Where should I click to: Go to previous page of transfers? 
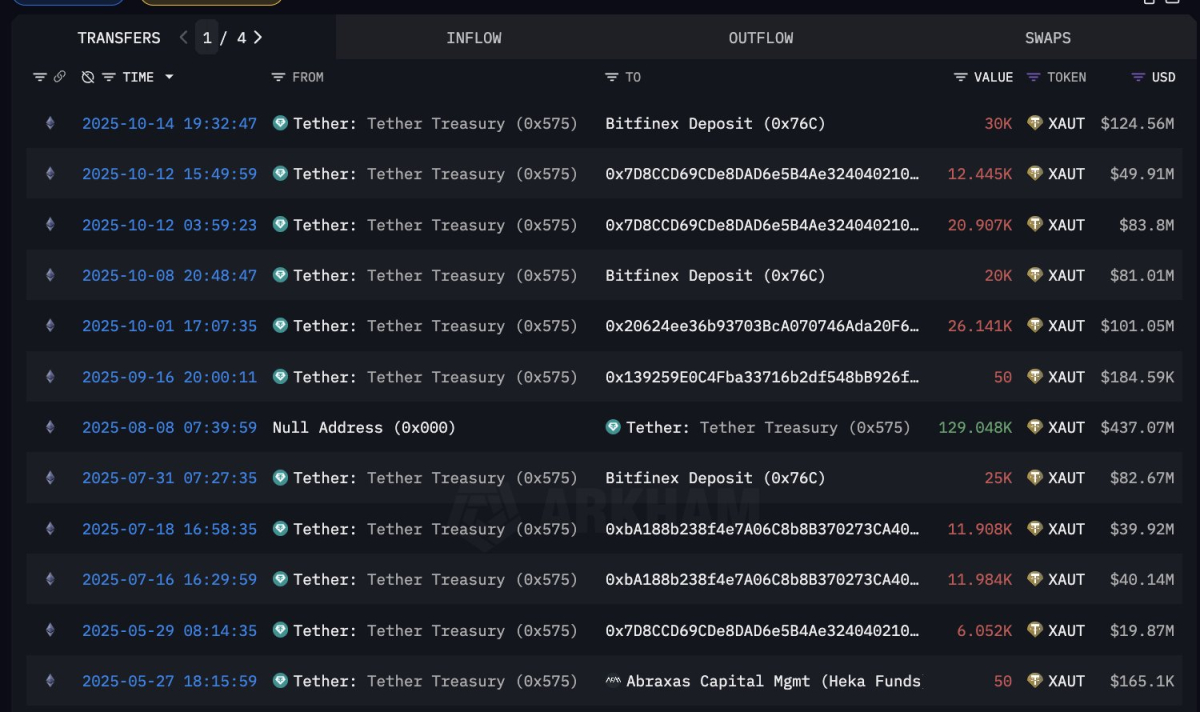(x=183, y=38)
